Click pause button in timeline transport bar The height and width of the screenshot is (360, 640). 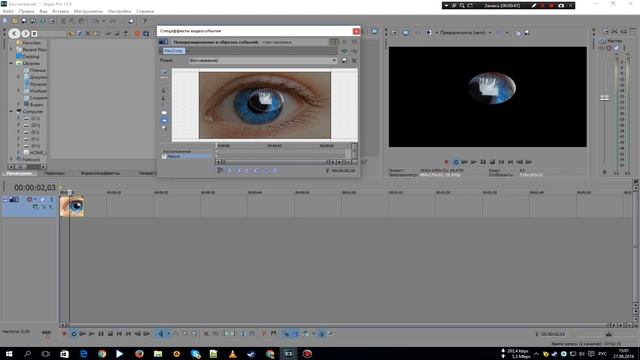tap(101, 333)
